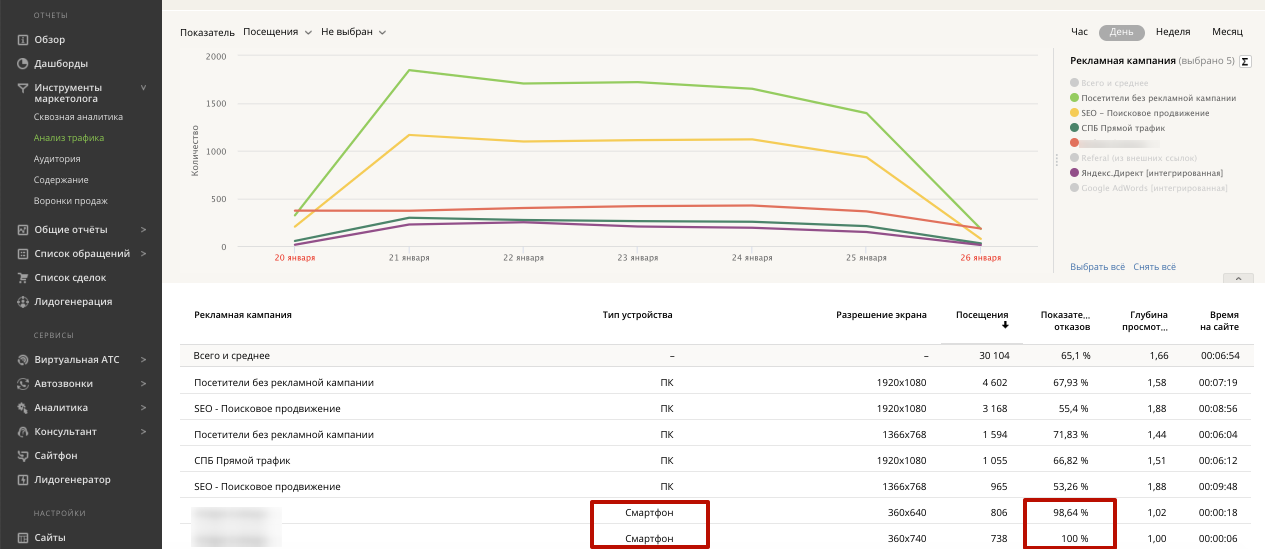Sort by 'Показатель отказов' column header
1265x549 pixels.
(1065, 320)
